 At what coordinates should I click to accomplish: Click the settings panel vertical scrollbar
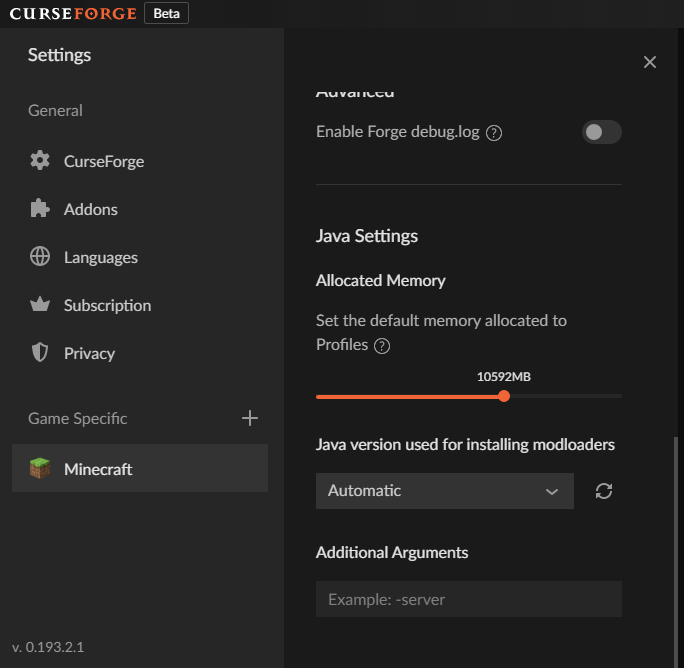(676, 550)
